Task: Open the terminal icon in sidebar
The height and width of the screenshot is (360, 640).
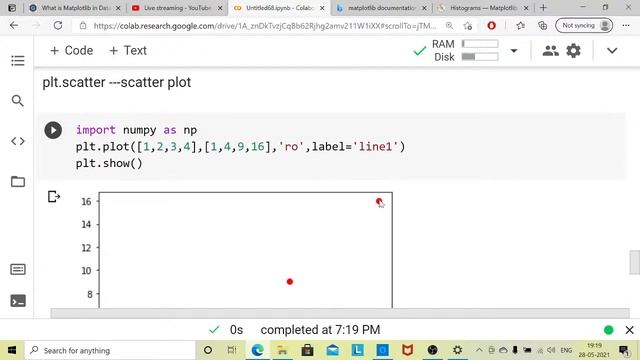Action: [18, 301]
